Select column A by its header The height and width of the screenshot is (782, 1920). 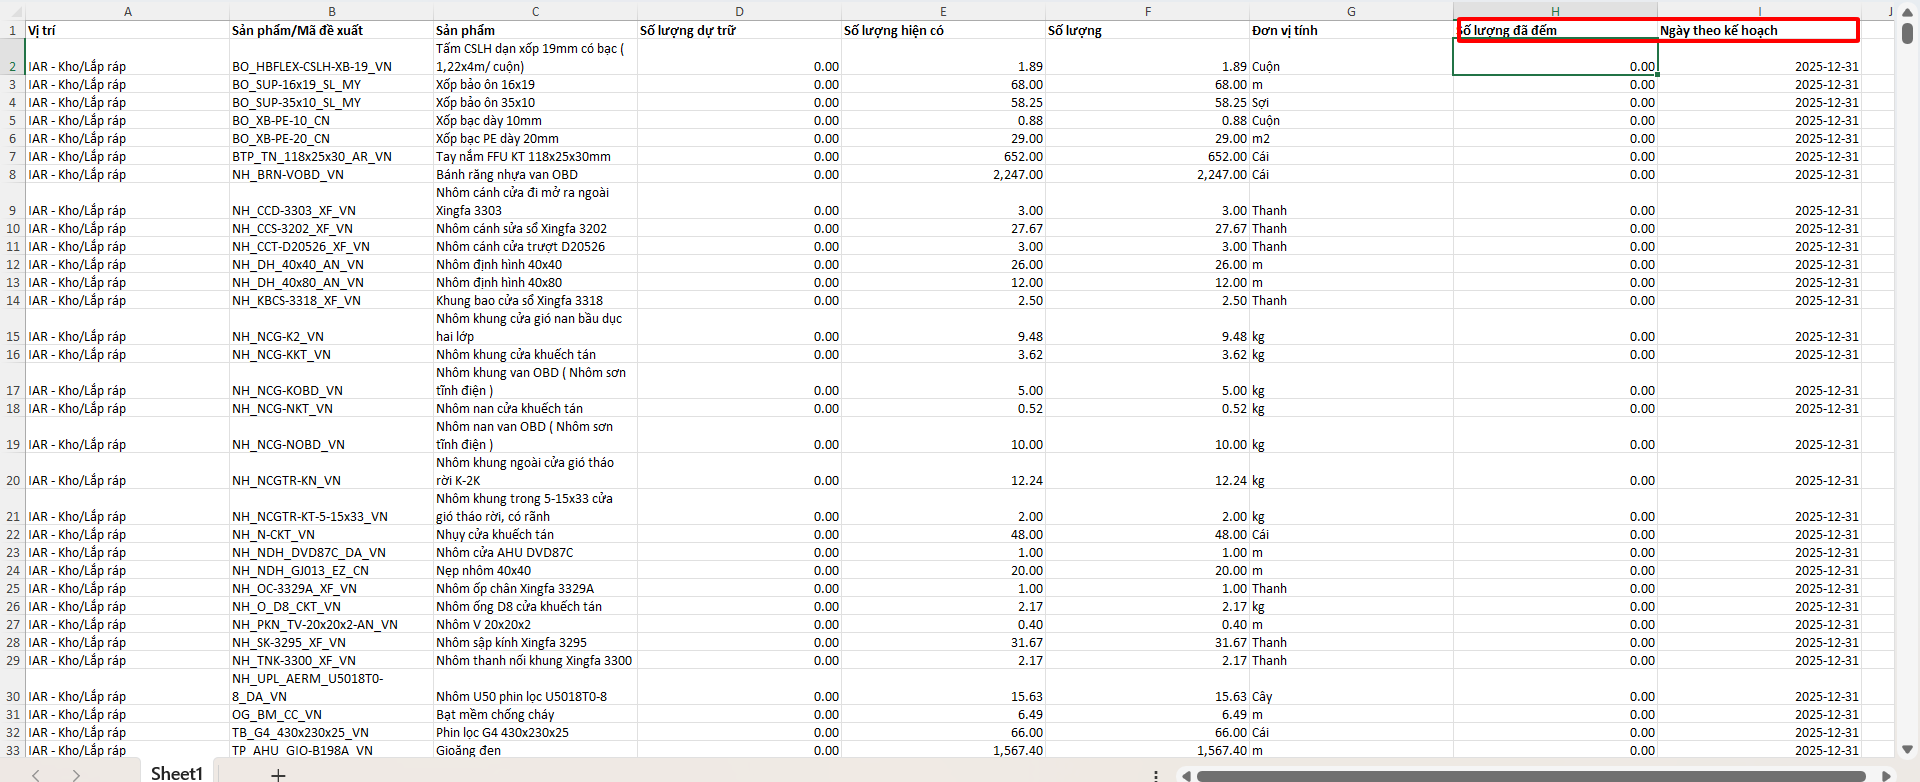coord(127,11)
